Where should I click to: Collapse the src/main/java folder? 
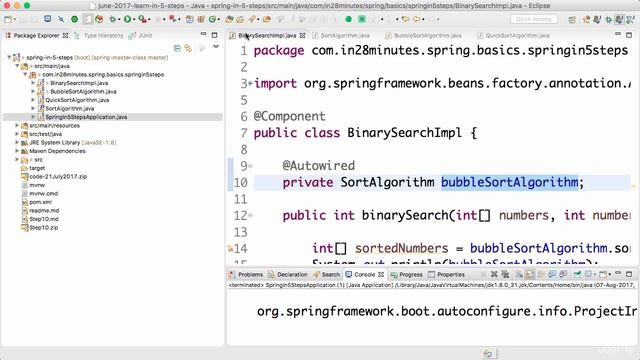pos(17,66)
